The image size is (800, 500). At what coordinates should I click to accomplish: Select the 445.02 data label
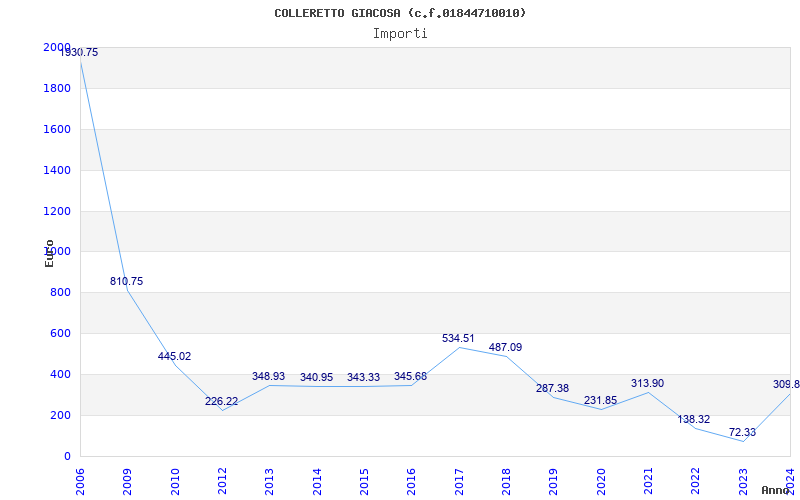click(174, 356)
